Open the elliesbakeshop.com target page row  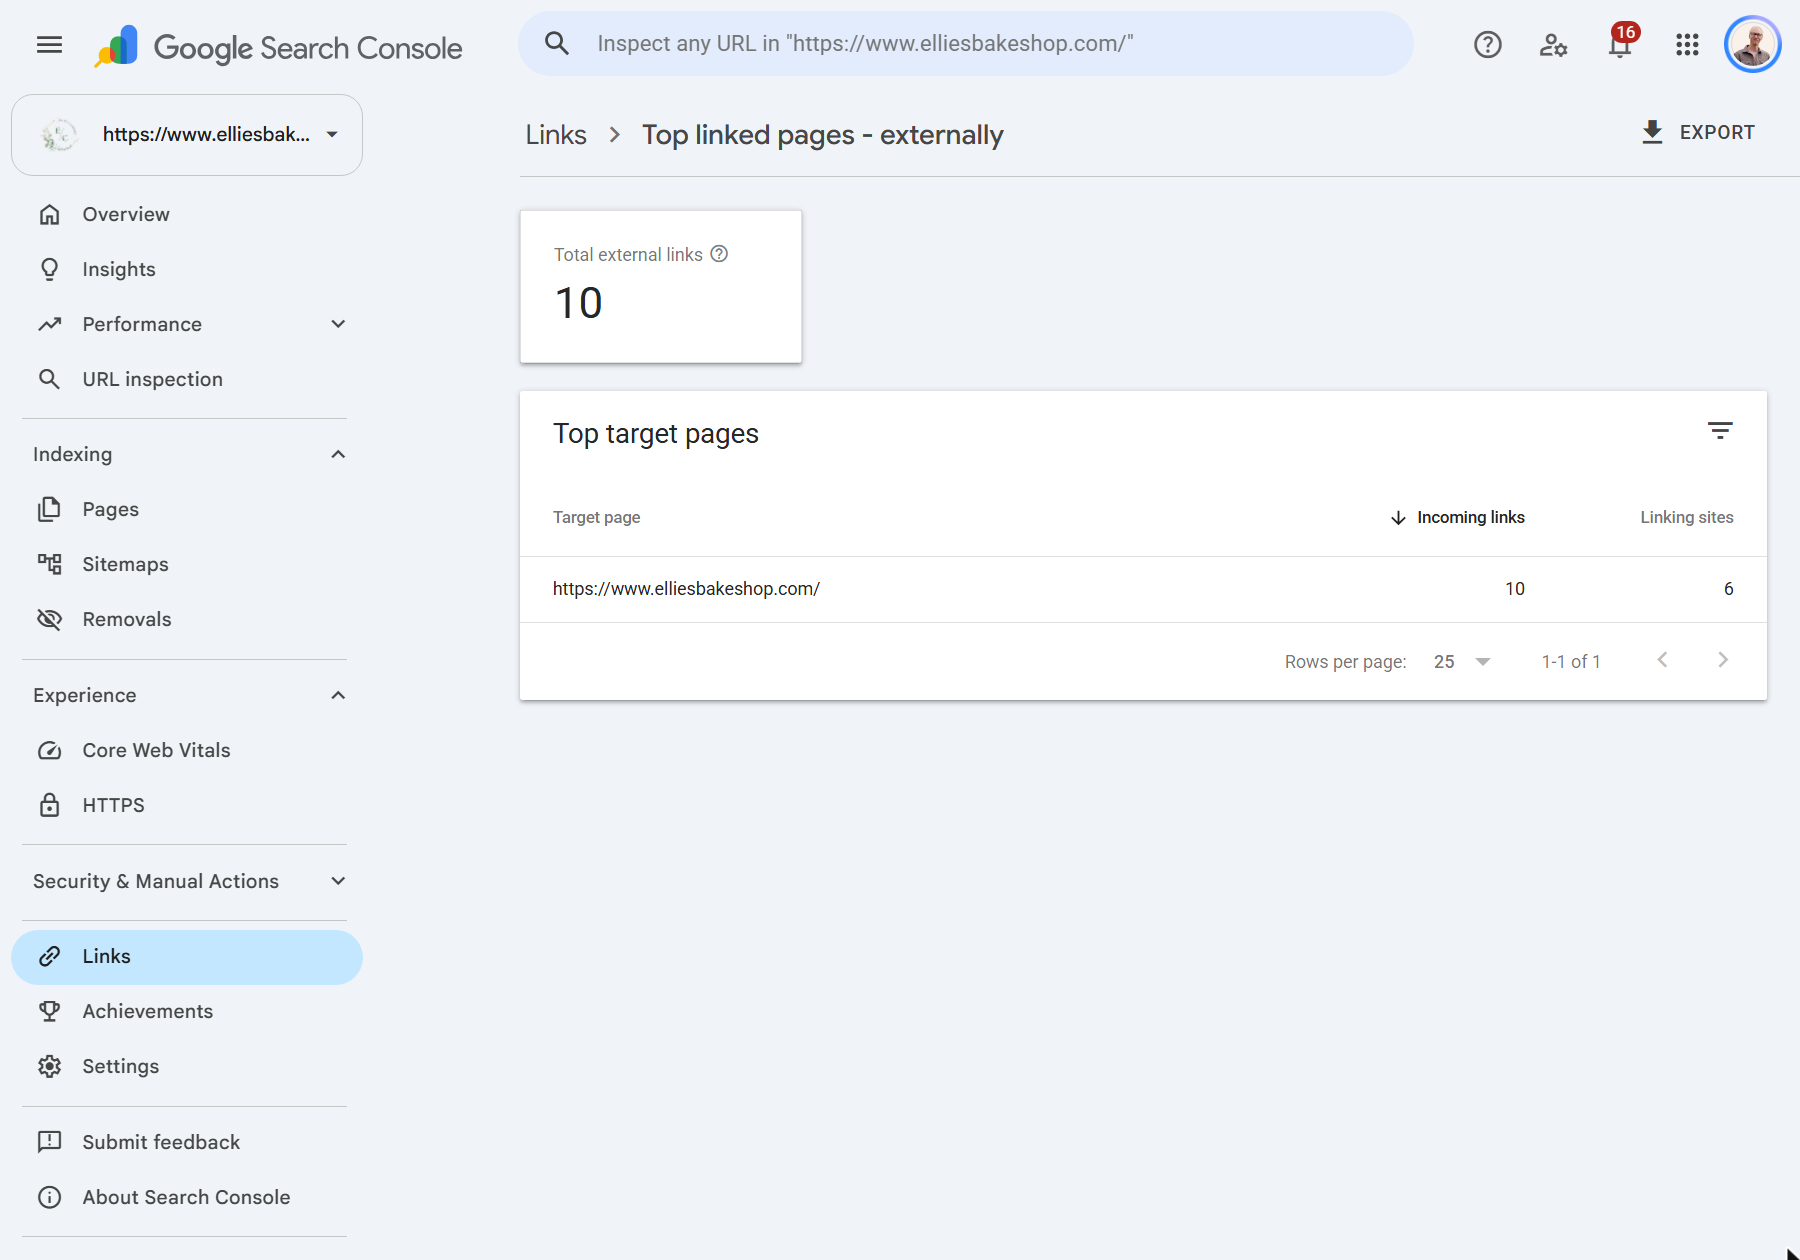[1143, 589]
